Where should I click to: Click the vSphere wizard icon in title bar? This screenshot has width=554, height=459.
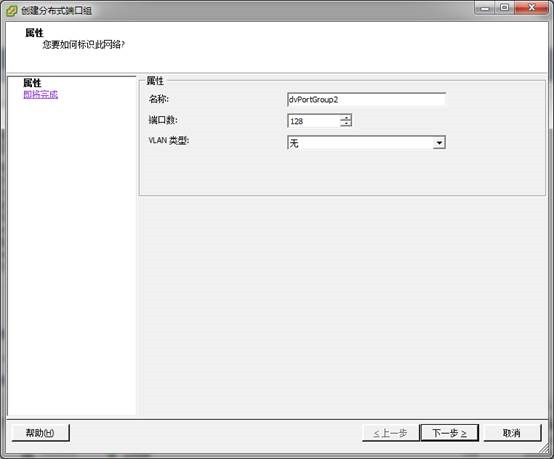[x=11, y=11]
